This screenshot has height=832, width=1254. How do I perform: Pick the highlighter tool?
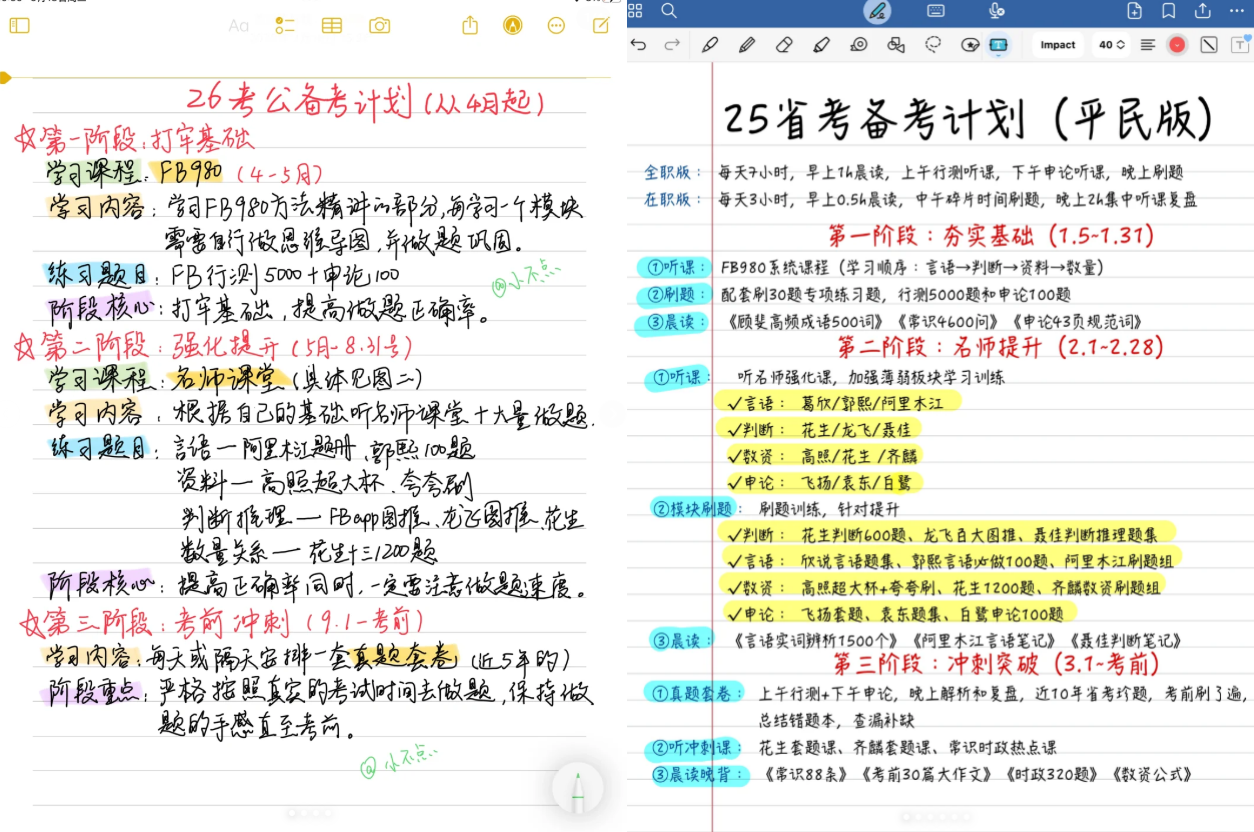(821, 44)
